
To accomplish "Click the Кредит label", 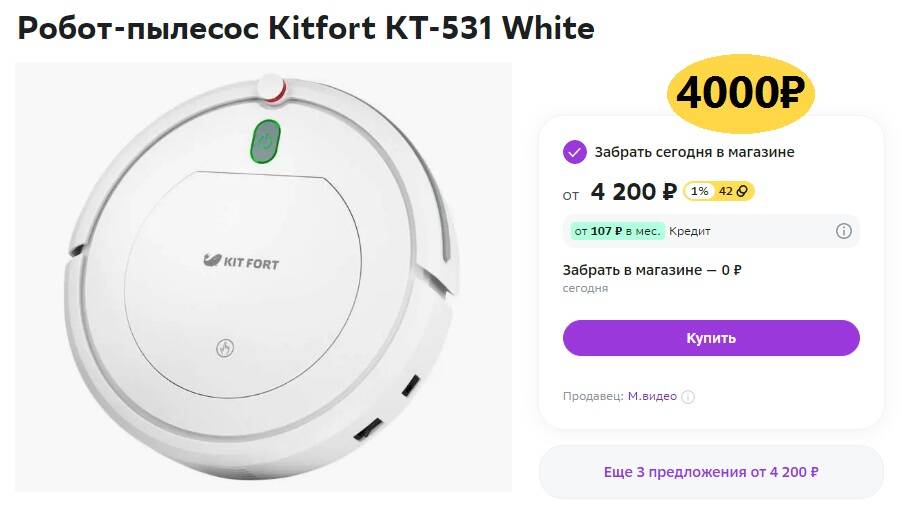I will [690, 231].
